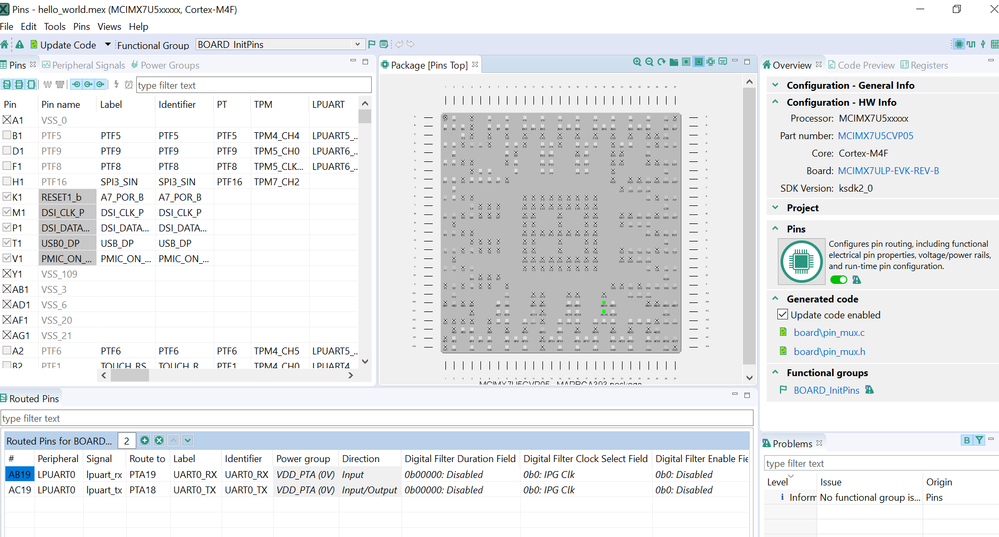Image resolution: width=999 pixels, height=537 pixels.
Task: Select the AB19 routed pin row cell
Action: coord(19,474)
